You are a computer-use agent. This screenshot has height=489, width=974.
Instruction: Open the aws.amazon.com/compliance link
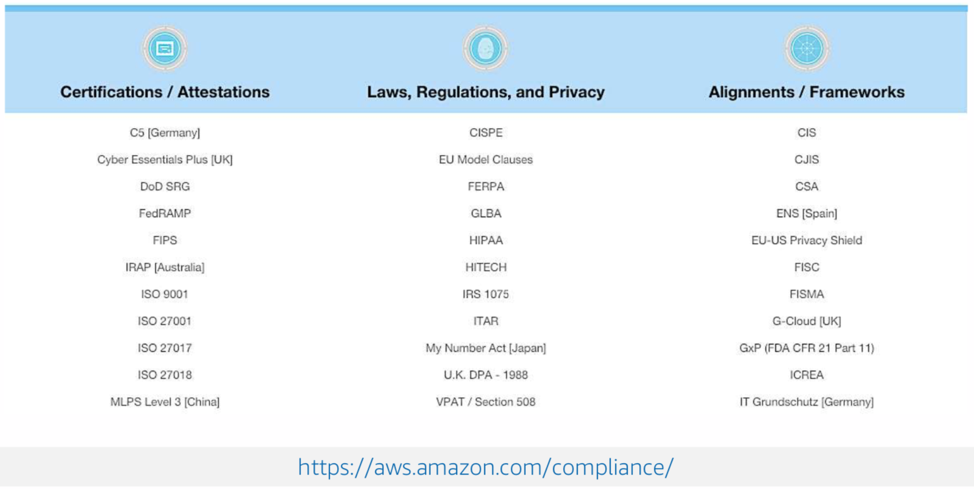click(486, 467)
